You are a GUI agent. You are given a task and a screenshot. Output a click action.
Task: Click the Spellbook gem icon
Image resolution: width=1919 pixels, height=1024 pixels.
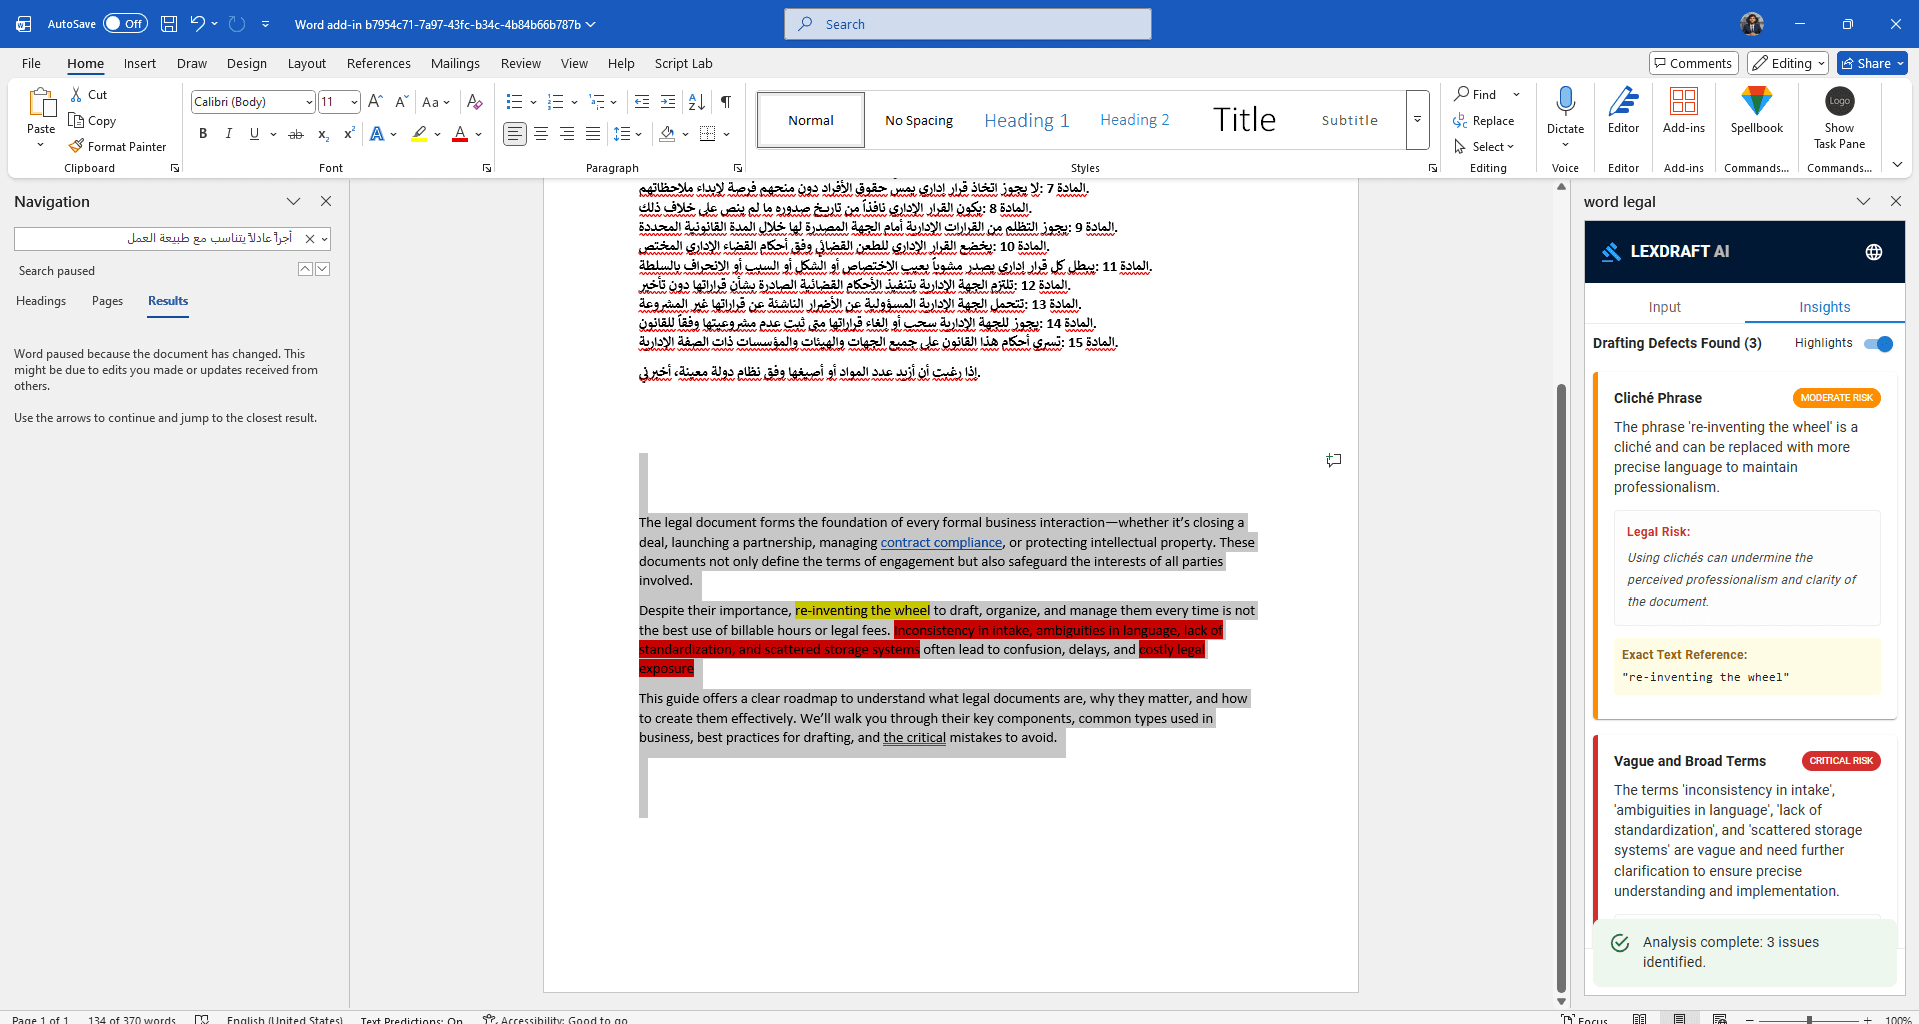[x=1757, y=101]
